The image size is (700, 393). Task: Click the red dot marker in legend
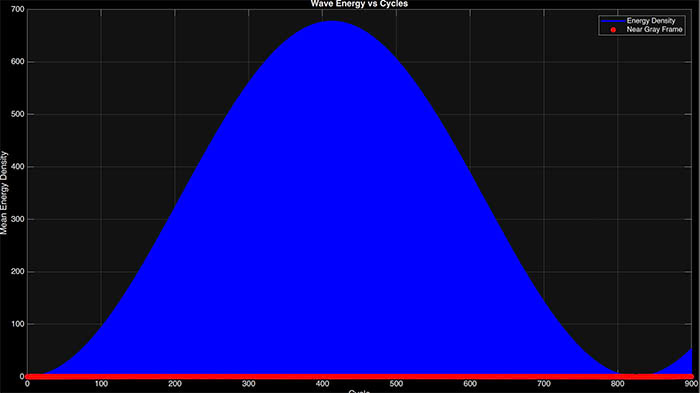click(613, 29)
